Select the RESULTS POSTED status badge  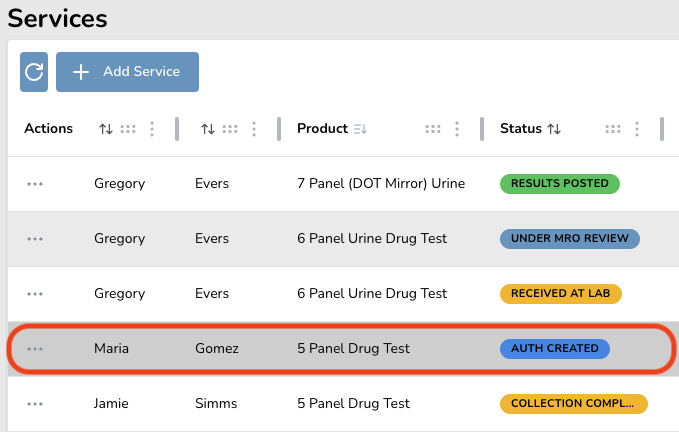click(560, 184)
